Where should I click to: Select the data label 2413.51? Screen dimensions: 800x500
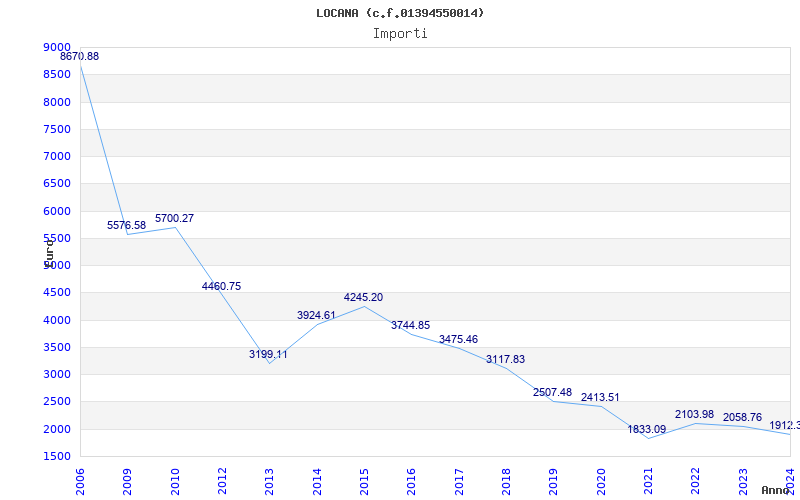tap(600, 397)
